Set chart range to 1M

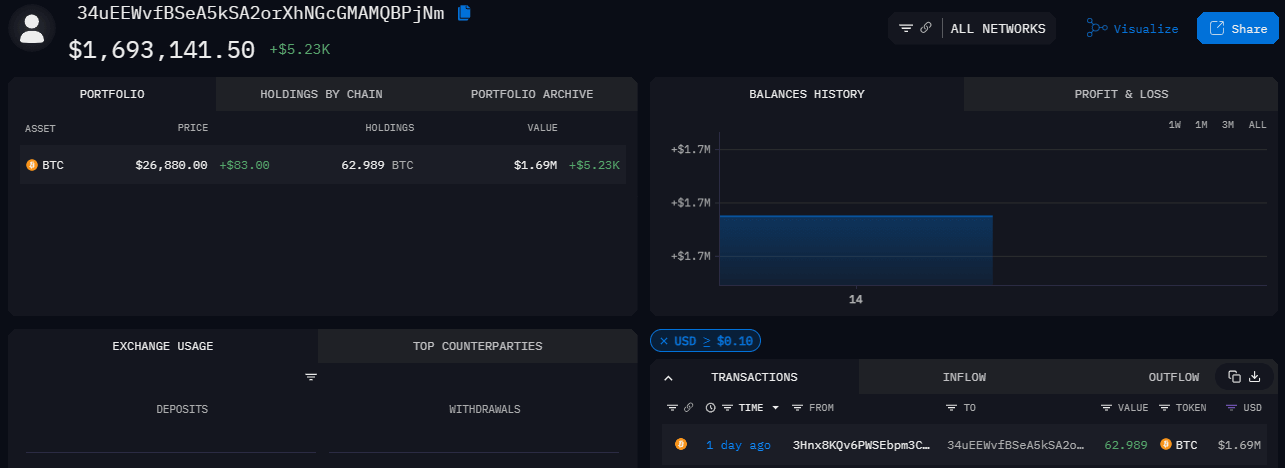[1201, 125]
